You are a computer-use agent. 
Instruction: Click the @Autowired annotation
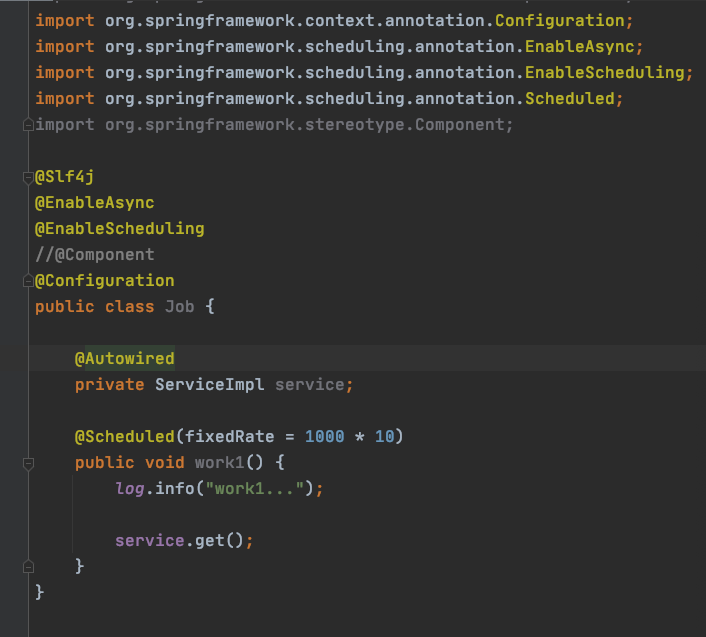125,359
